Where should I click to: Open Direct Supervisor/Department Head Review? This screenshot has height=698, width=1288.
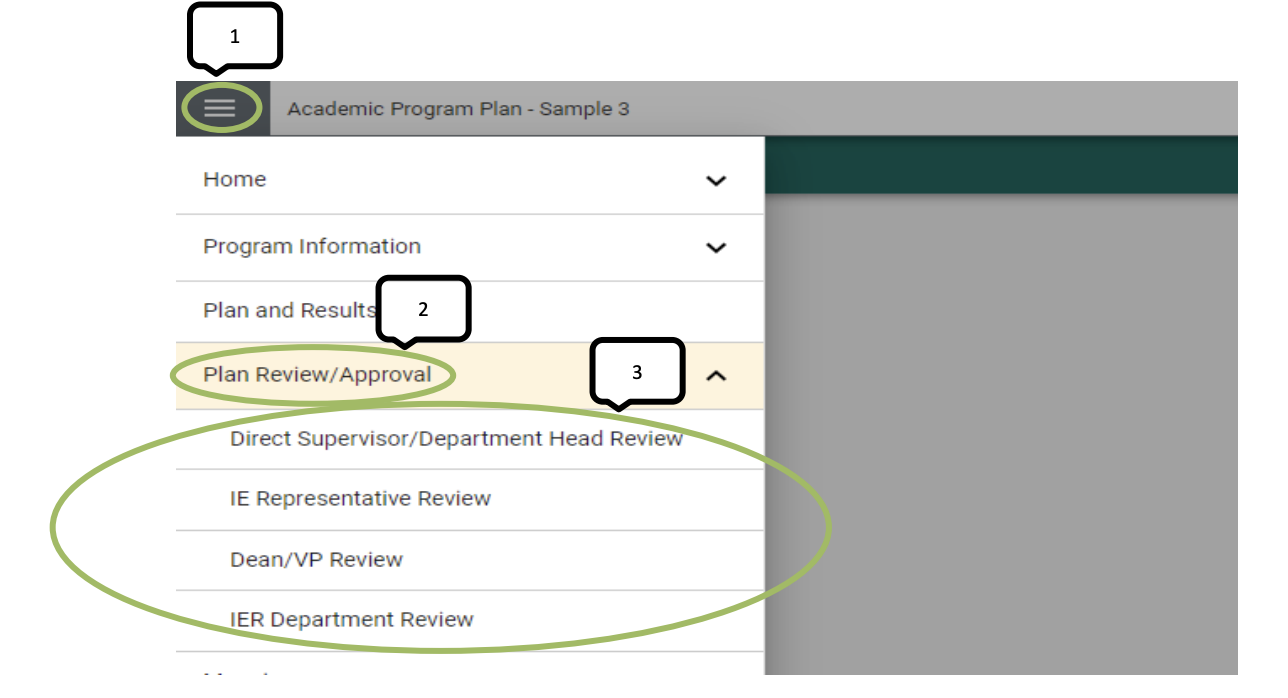click(455, 438)
